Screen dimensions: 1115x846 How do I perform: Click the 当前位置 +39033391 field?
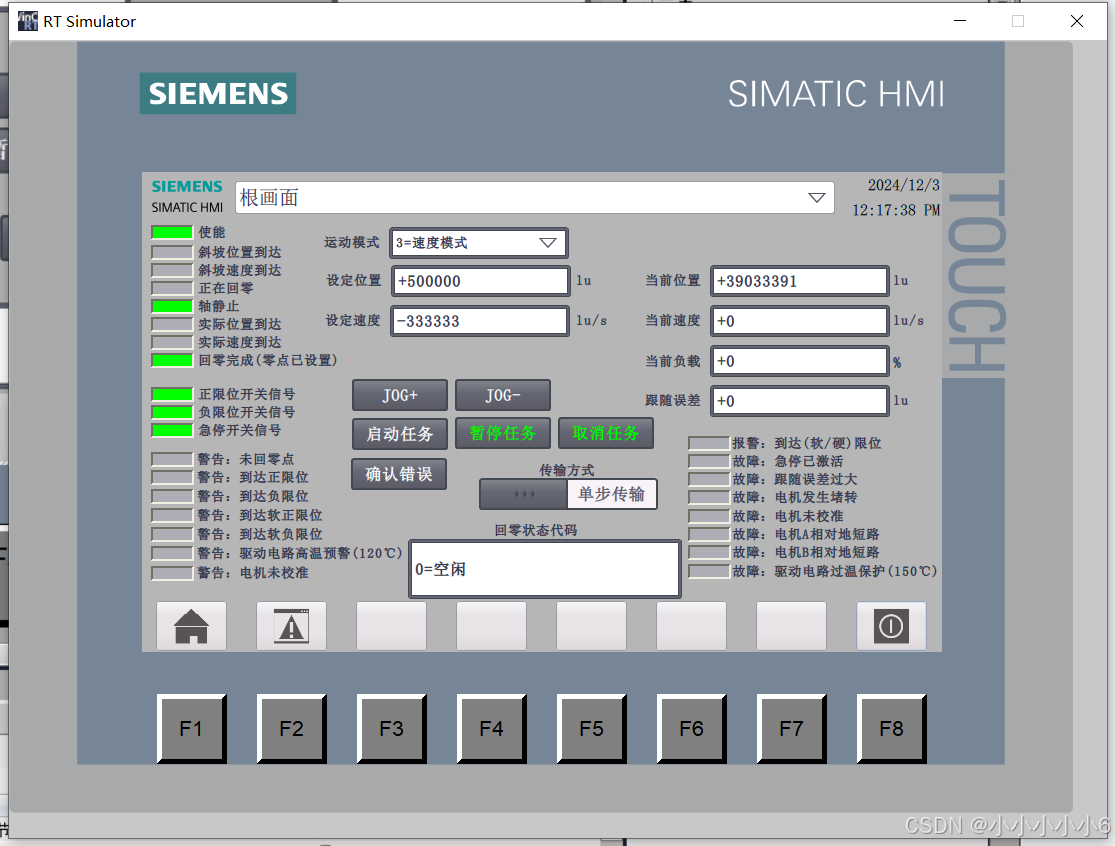[800, 281]
